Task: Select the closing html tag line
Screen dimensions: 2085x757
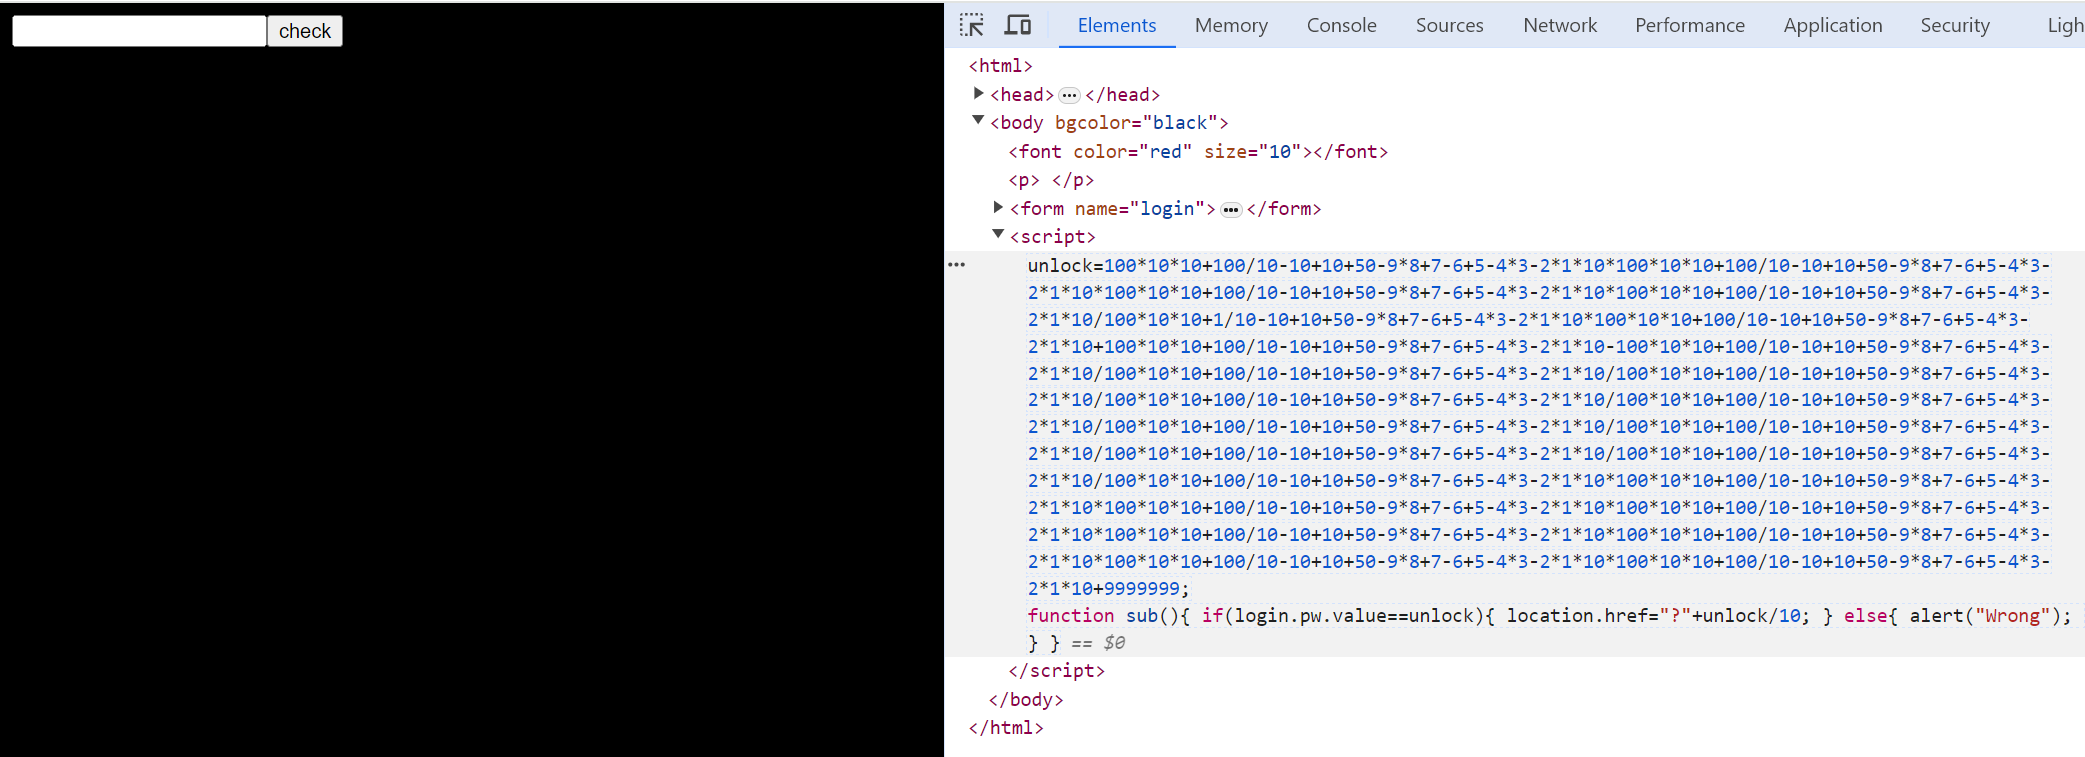Action: (x=1006, y=727)
